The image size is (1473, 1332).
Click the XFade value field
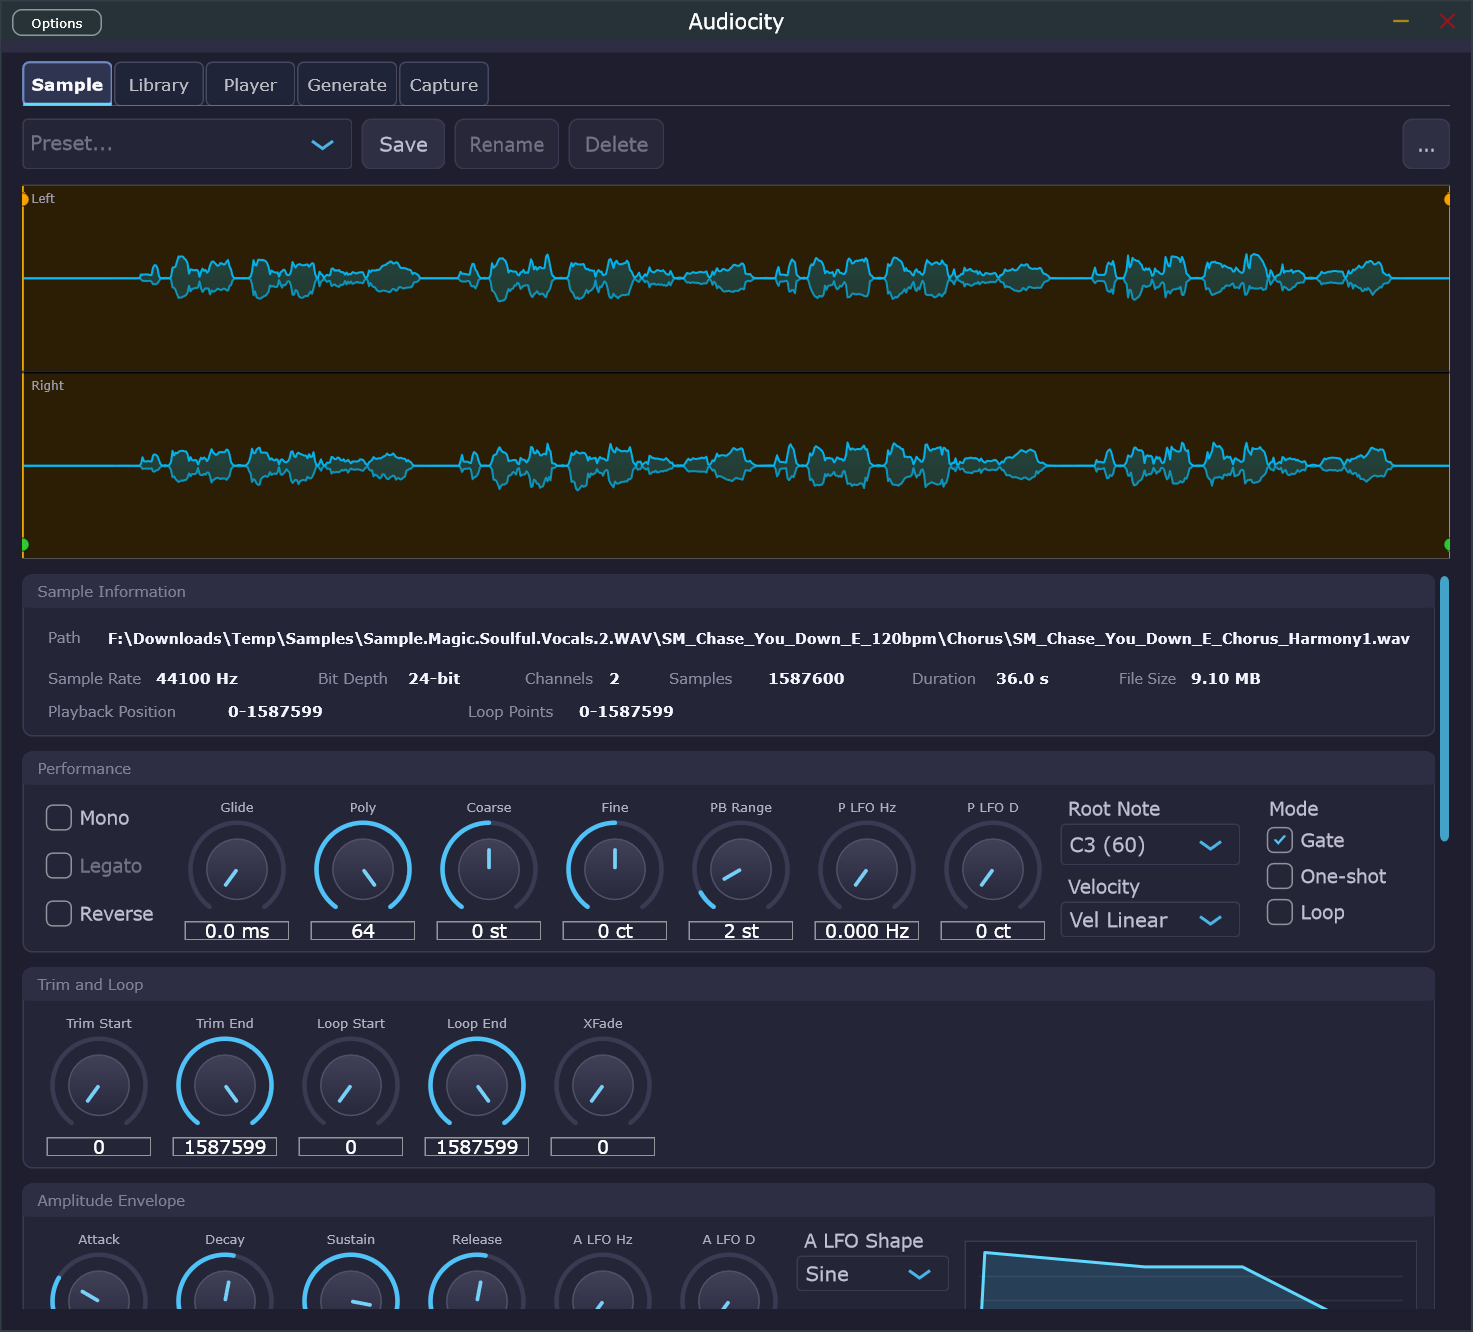[603, 1147]
